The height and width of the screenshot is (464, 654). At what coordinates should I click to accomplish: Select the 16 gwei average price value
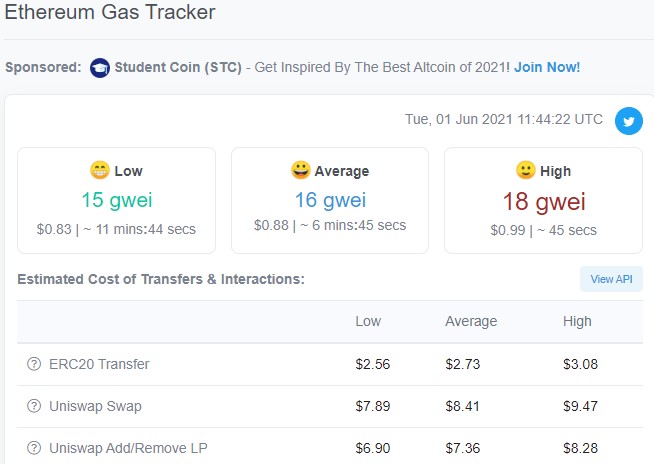click(330, 200)
